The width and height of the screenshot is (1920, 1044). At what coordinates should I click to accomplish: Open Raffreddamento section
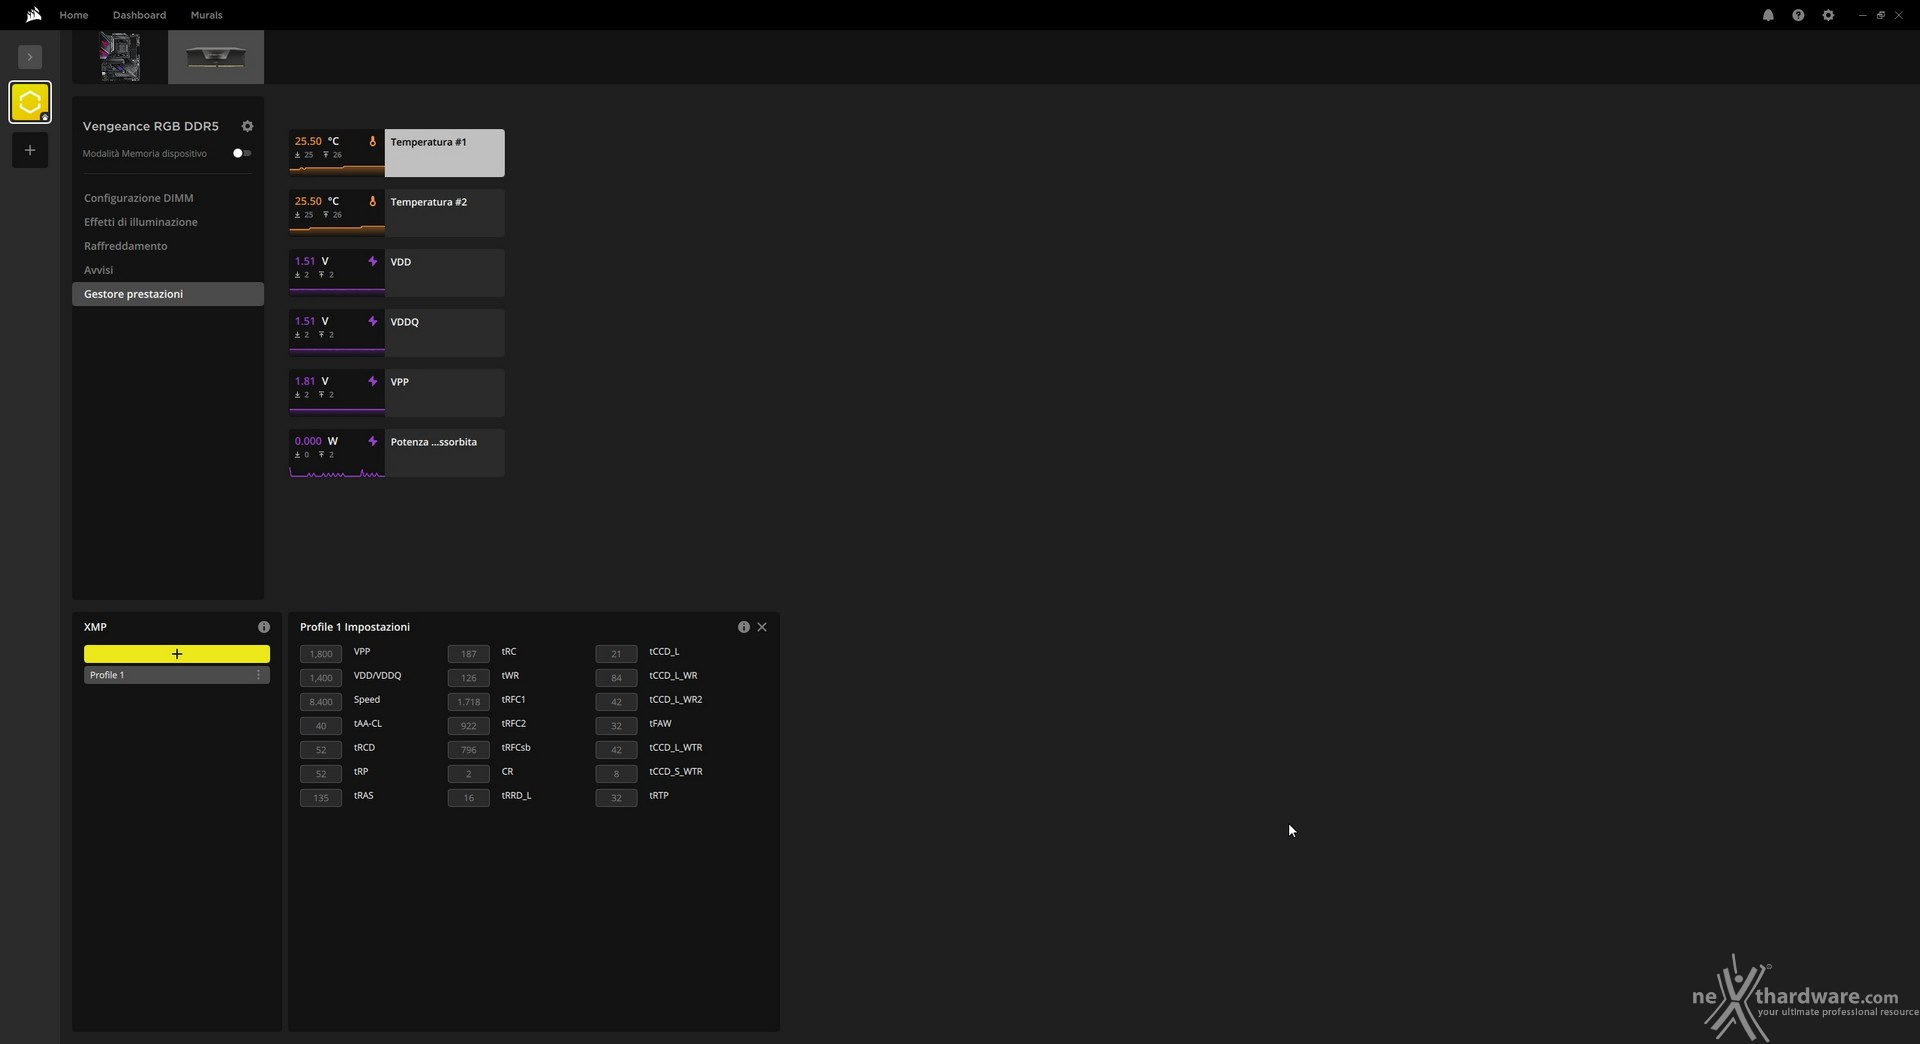(168, 246)
